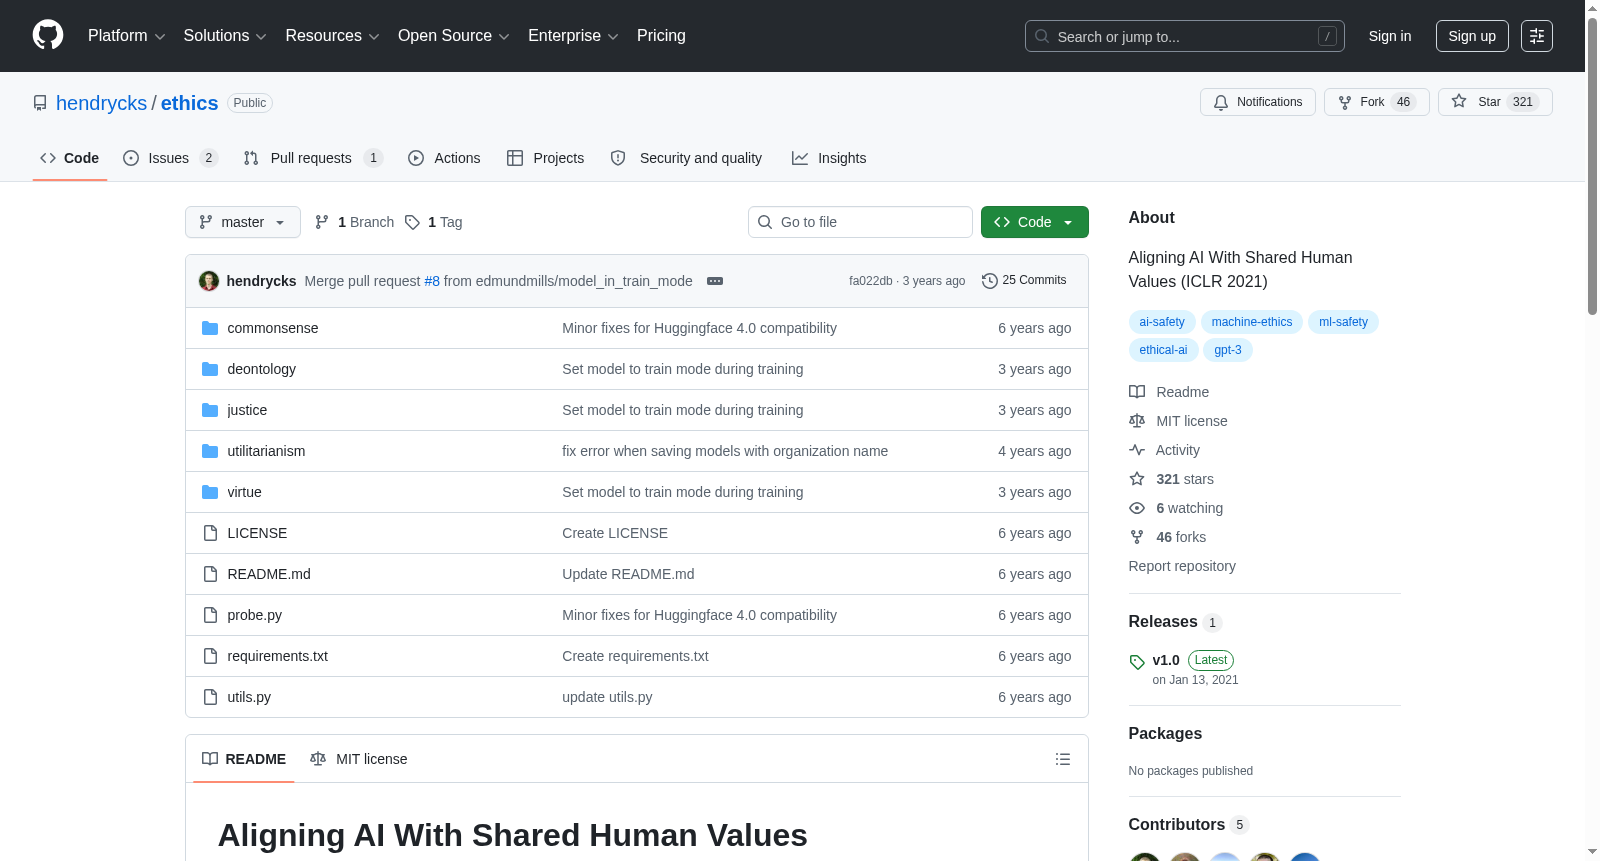
Task: View 46 forks in sidebar
Action: (x=1167, y=537)
